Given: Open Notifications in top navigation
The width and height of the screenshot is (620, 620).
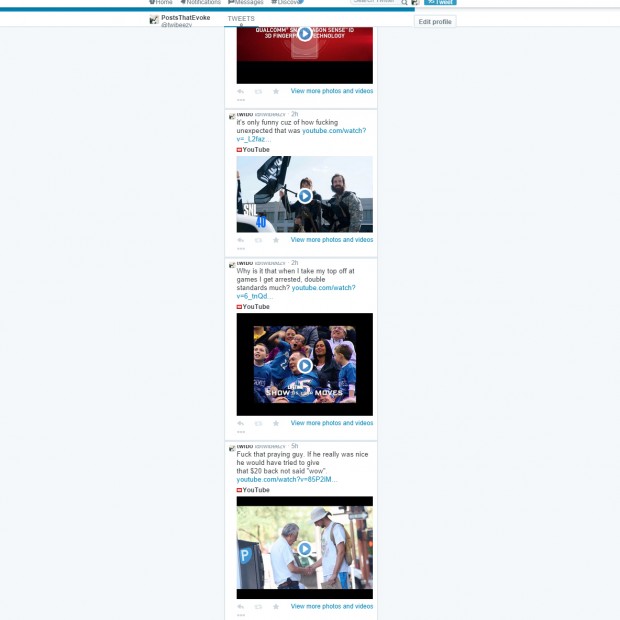Looking at the screenshot, I should click(200, 2).
